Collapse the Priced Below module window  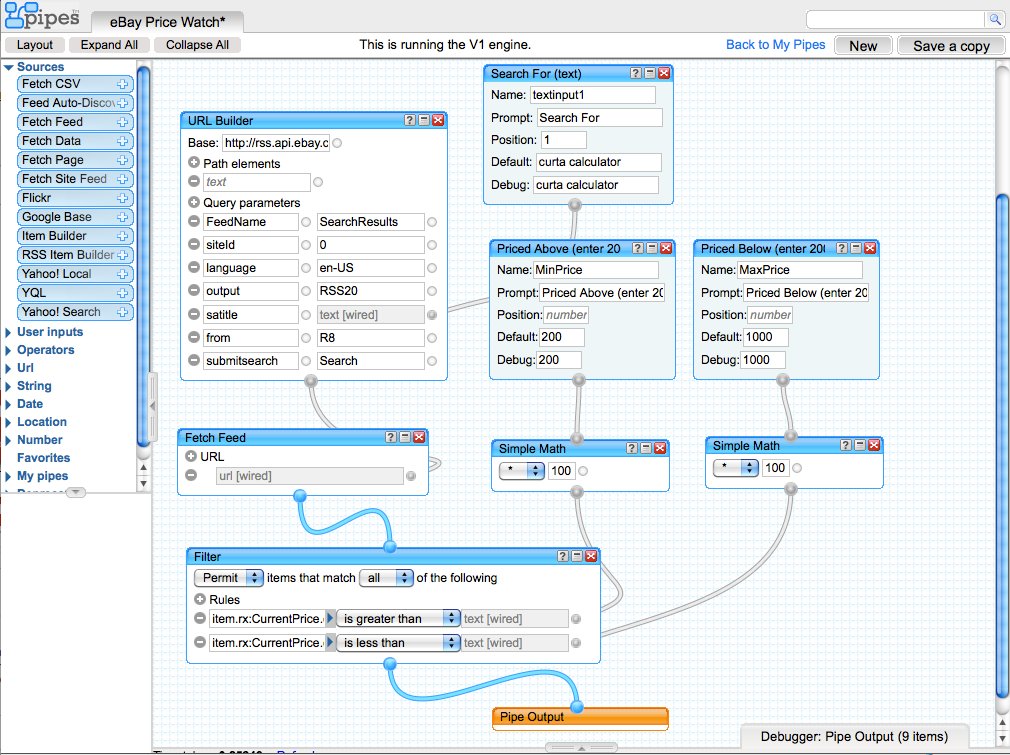pyautogui.click(x=856, y=248)
